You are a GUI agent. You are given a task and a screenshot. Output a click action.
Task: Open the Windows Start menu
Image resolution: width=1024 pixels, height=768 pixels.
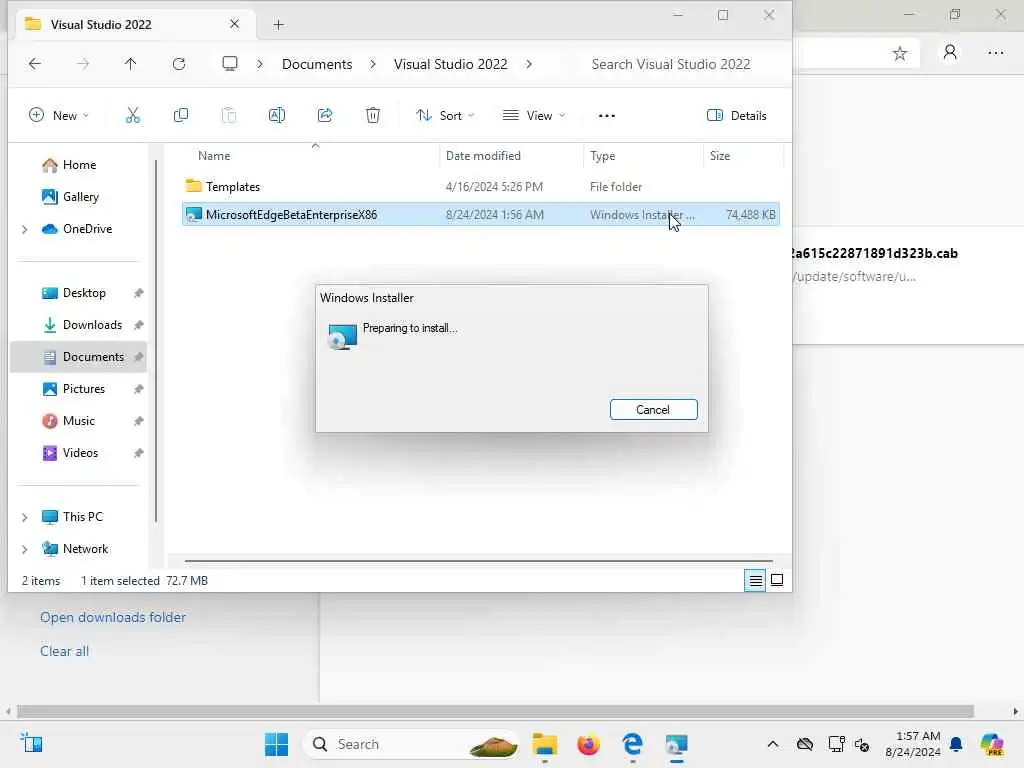276,744
